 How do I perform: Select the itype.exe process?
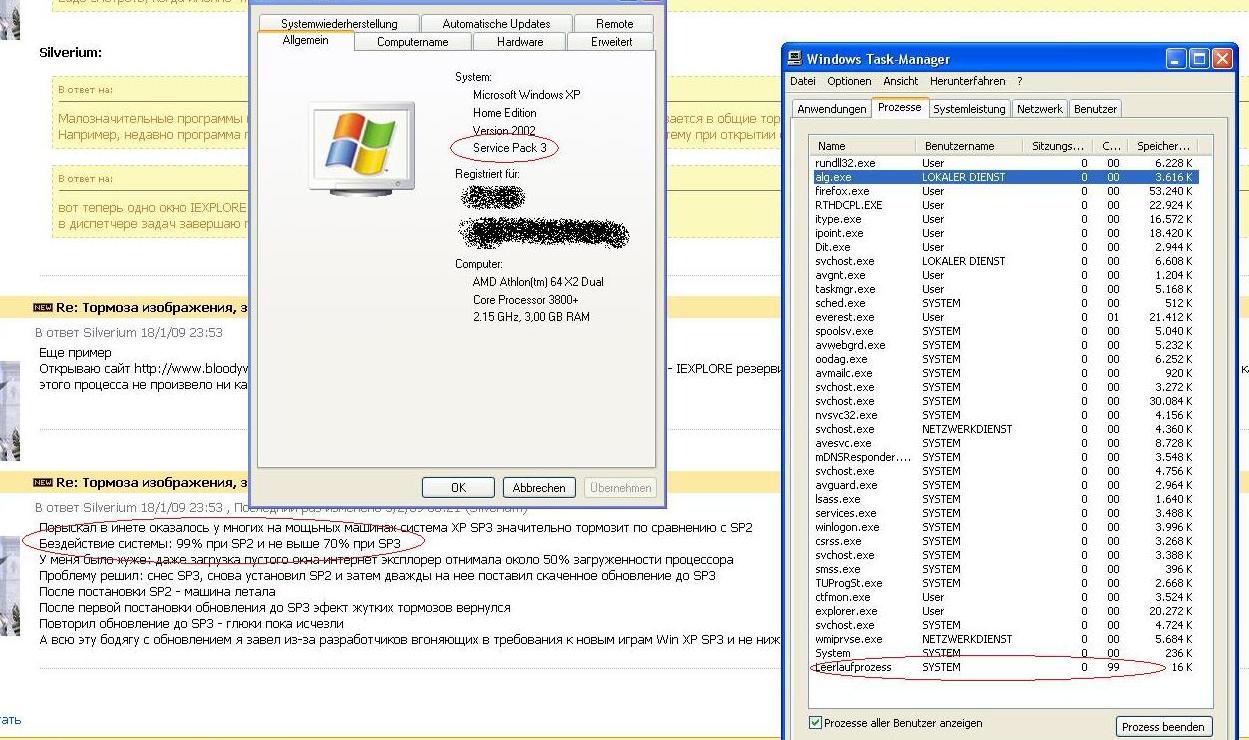pos(1004,219)
